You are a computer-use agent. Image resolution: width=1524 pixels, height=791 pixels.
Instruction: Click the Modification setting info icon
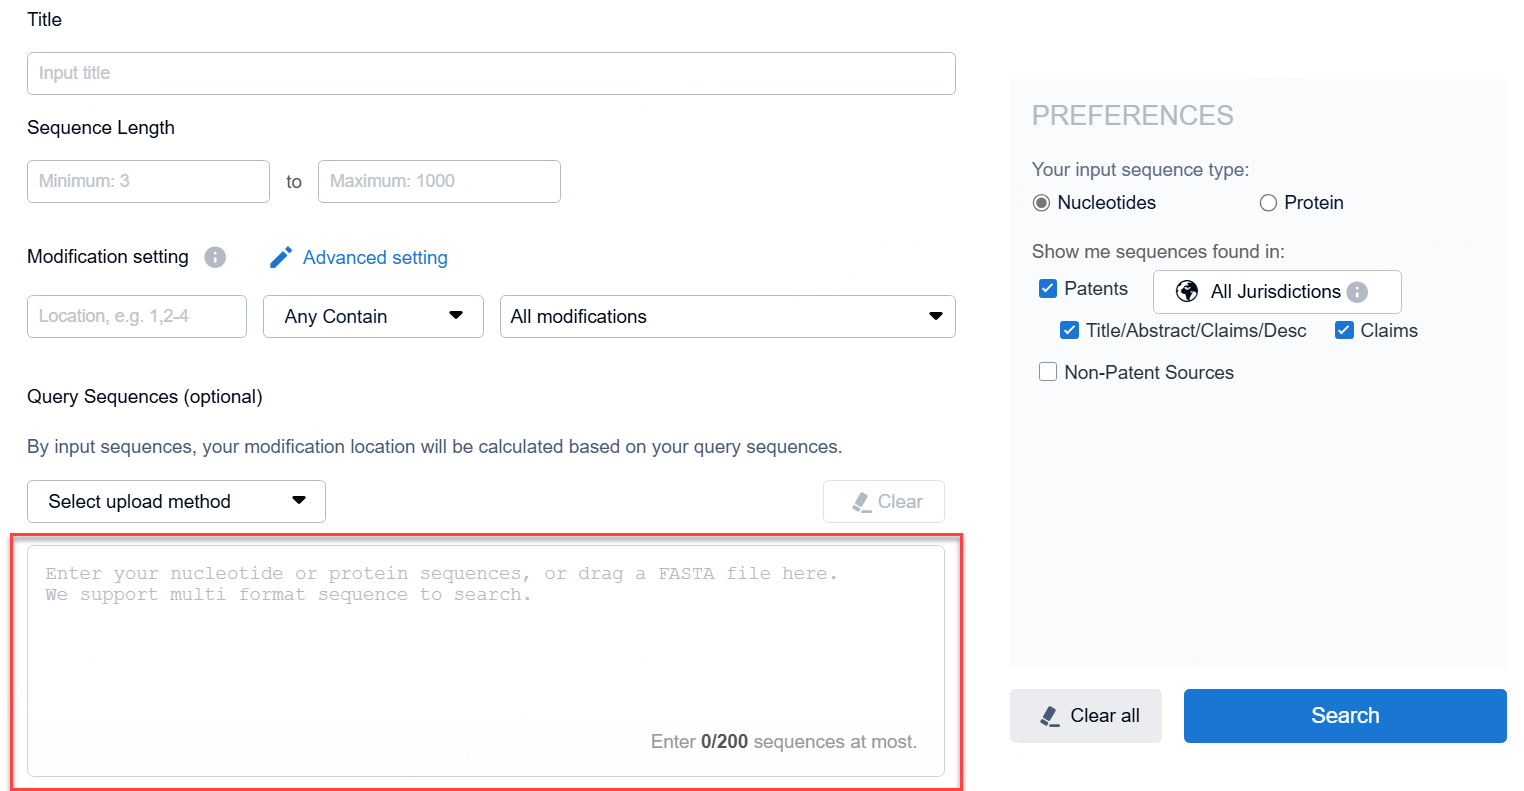pyautogui.click(x=215, y=257)
